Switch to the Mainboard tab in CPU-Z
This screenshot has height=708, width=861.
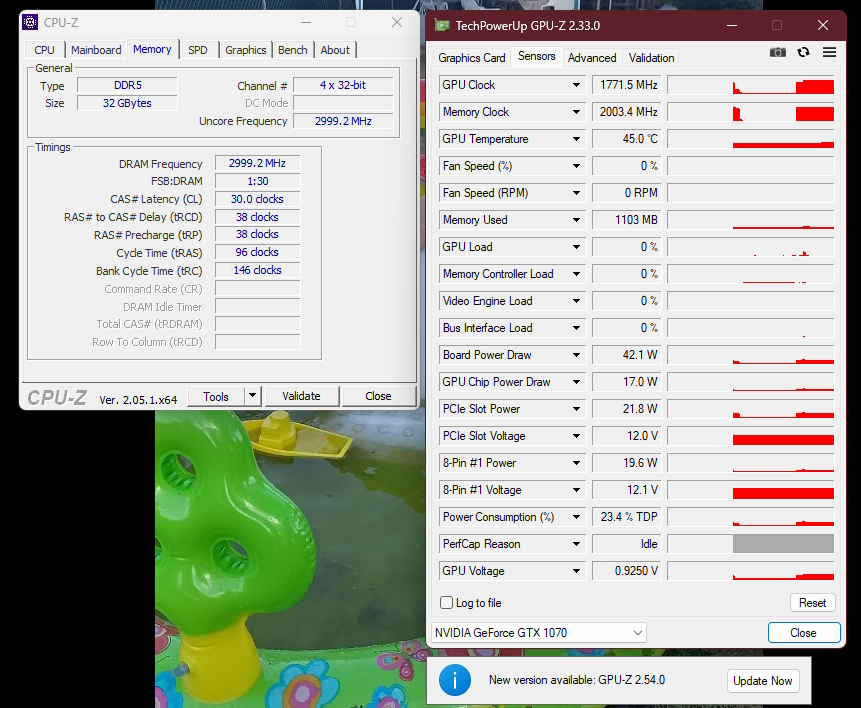[x=96, y=50]
